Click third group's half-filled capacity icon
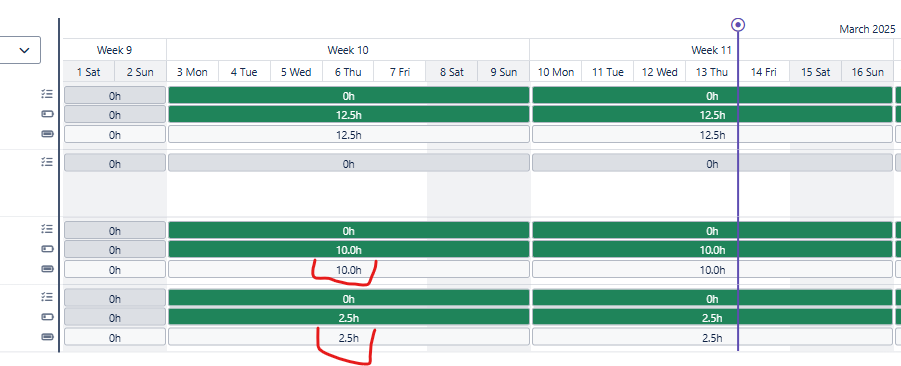This screenshot has height=366, width=901. (47, 249)
